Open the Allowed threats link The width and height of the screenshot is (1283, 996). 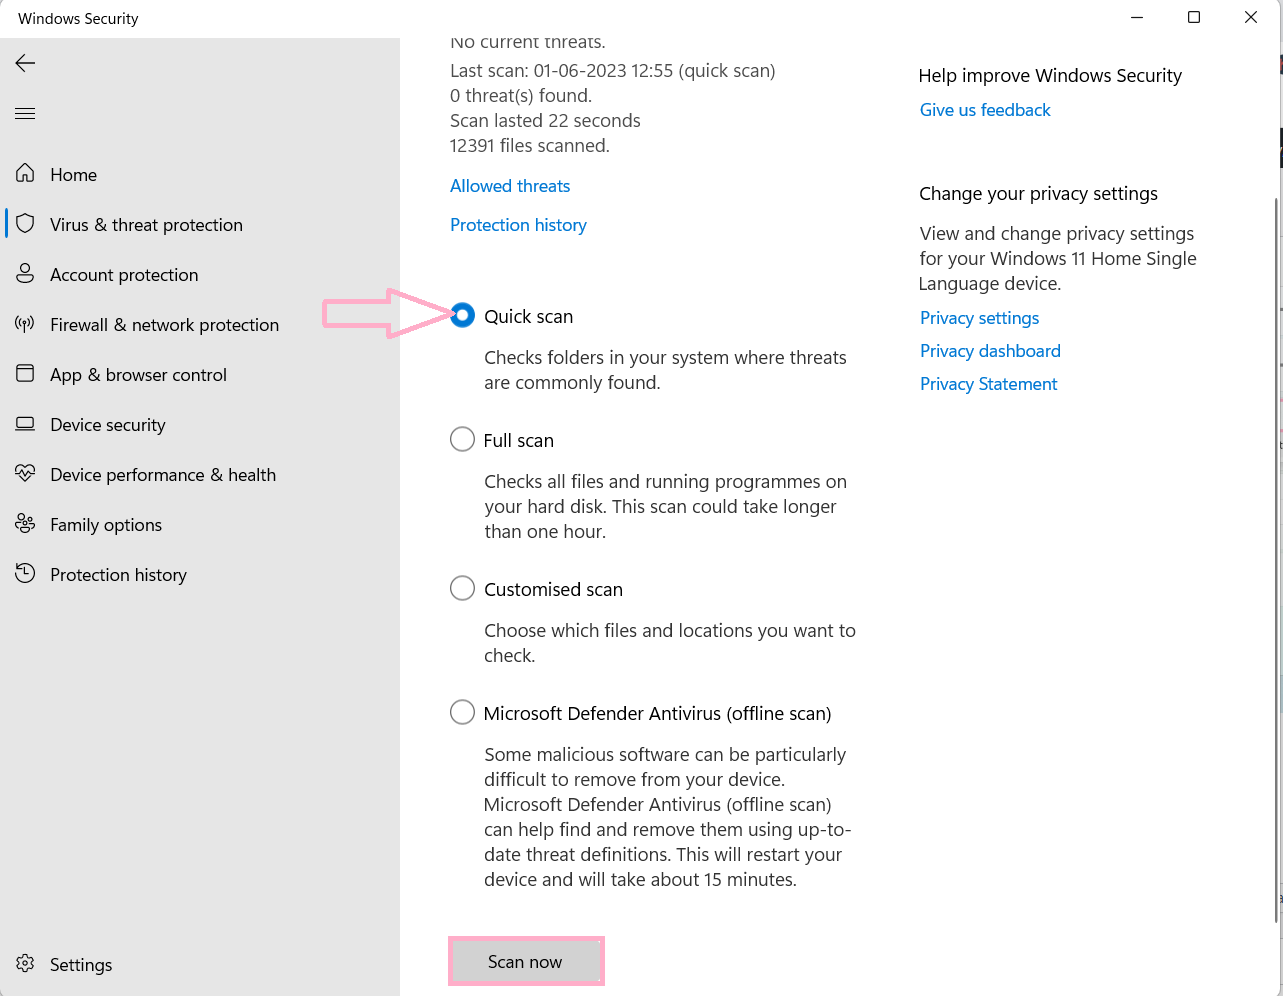pos(510,186)
